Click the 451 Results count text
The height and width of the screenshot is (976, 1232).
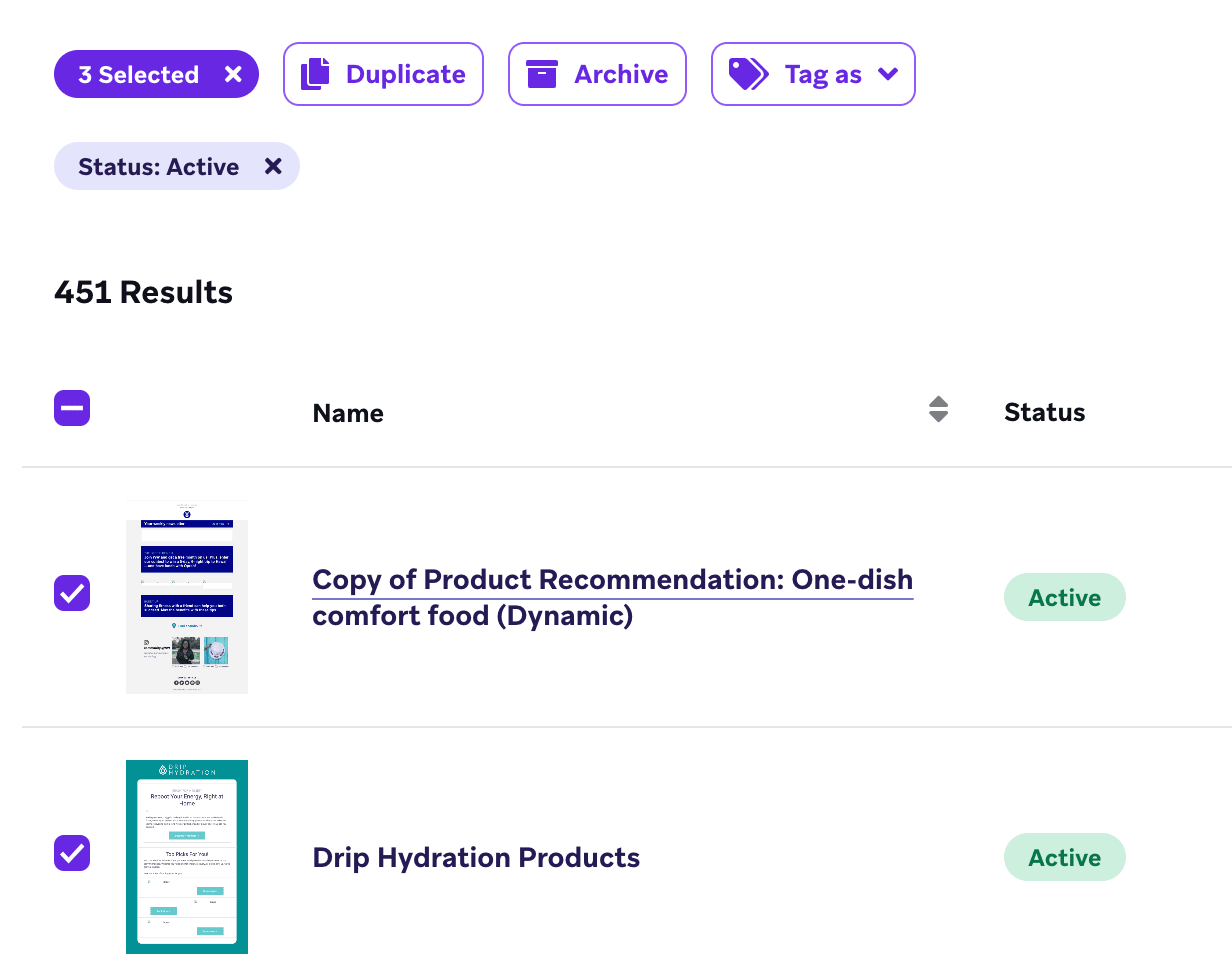point(143,292)
